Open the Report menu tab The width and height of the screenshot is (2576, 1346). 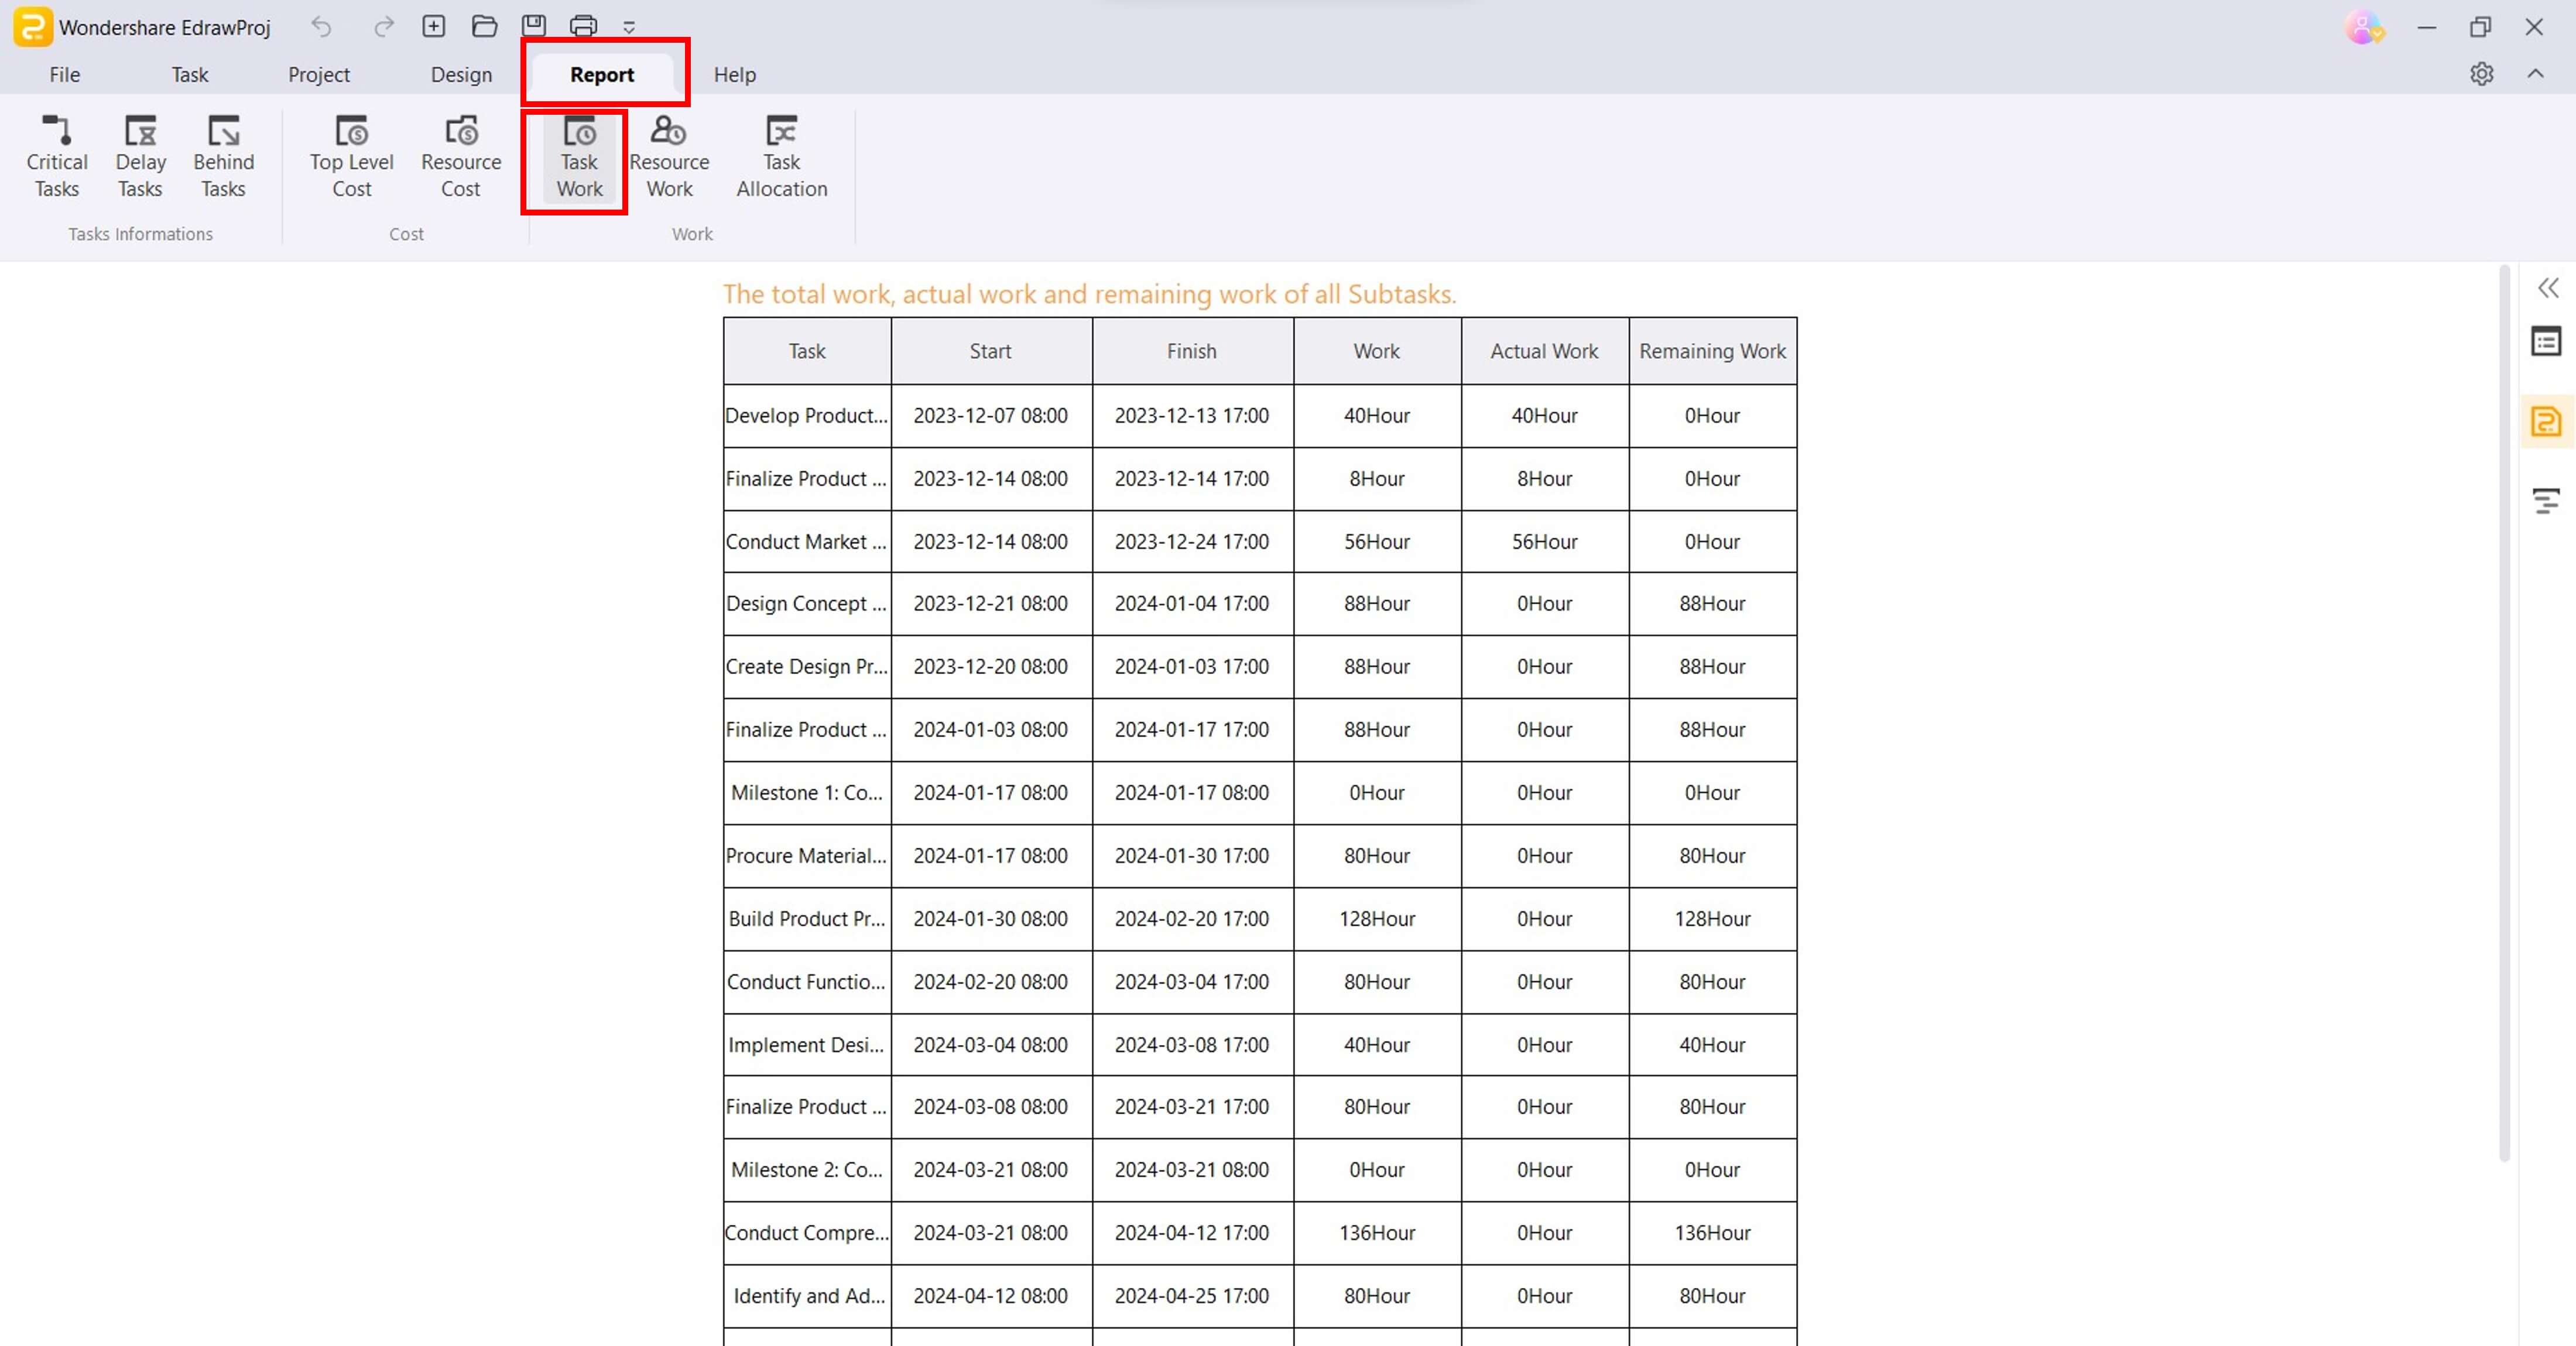(601, 73)
